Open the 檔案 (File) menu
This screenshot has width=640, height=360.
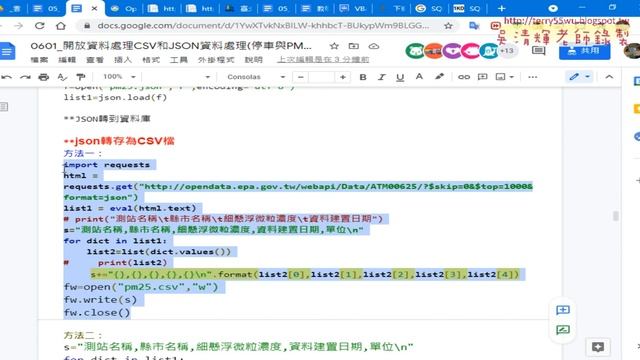(39, 60)
